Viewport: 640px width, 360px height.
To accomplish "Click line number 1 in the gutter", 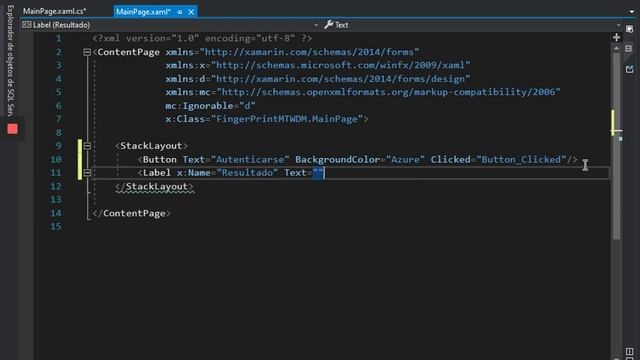I will (x=58, y=38).
